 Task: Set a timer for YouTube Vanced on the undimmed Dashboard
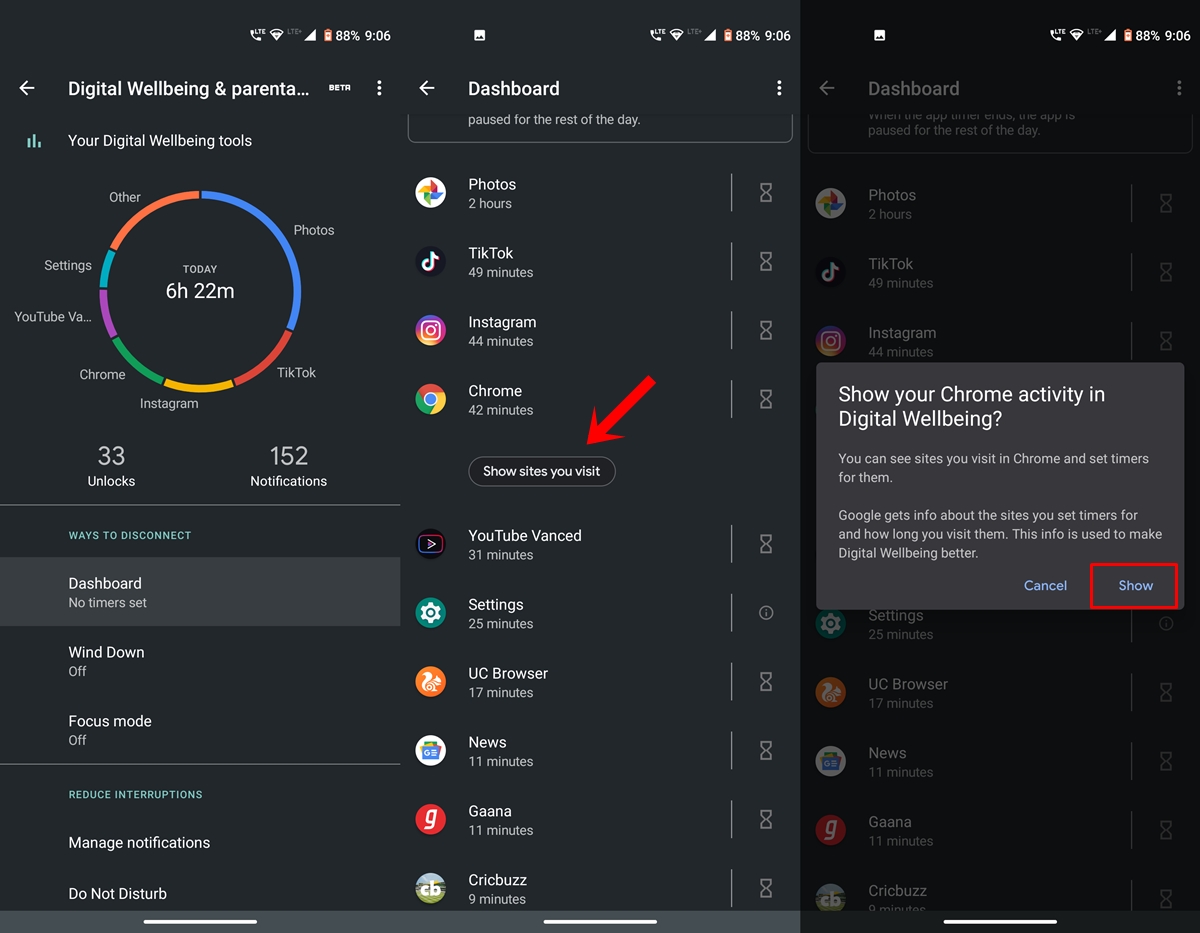click(766, 544)
